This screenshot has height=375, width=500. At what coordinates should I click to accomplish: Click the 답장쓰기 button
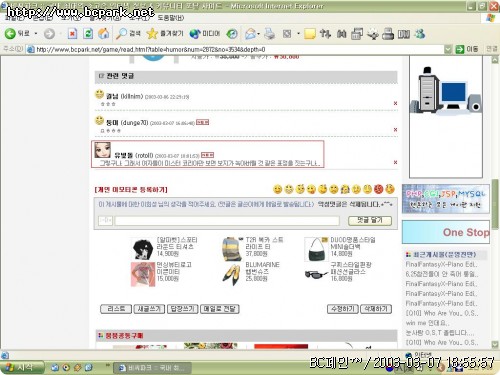point(183,309)
